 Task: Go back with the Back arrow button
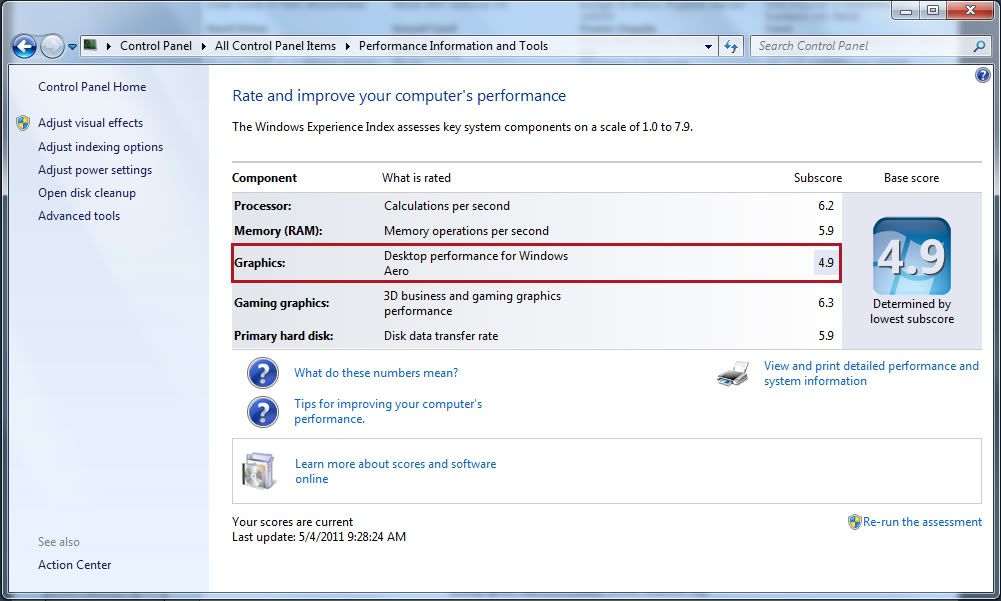(24, 46)
